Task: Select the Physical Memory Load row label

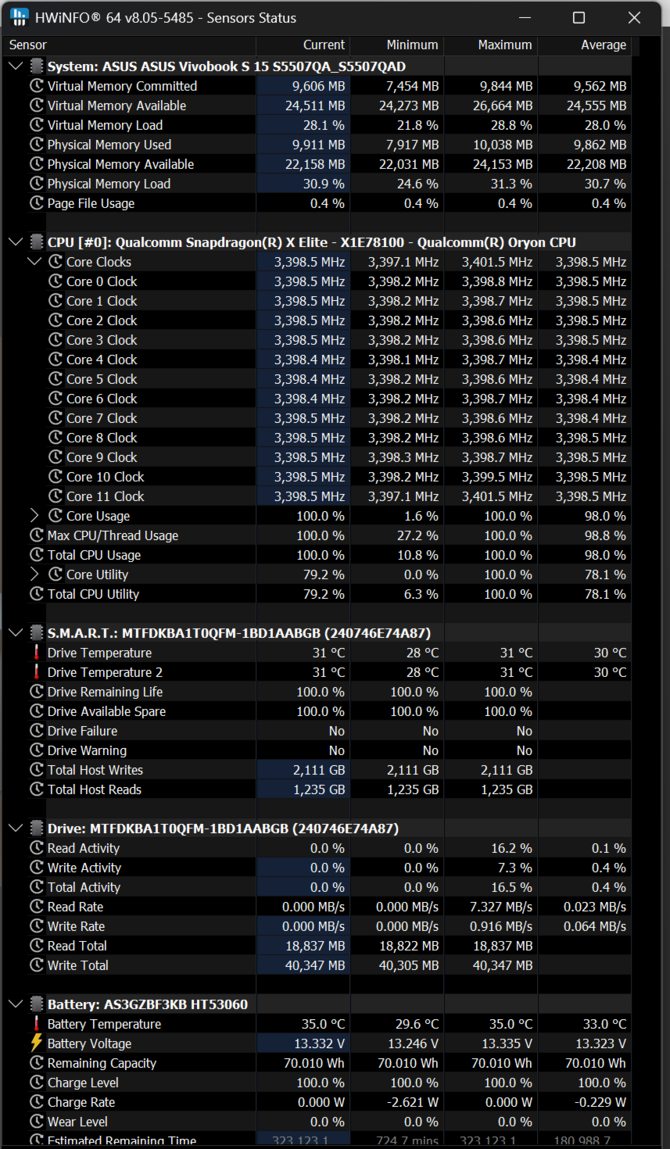Action: pyautogui.click(x=108, y=184)
